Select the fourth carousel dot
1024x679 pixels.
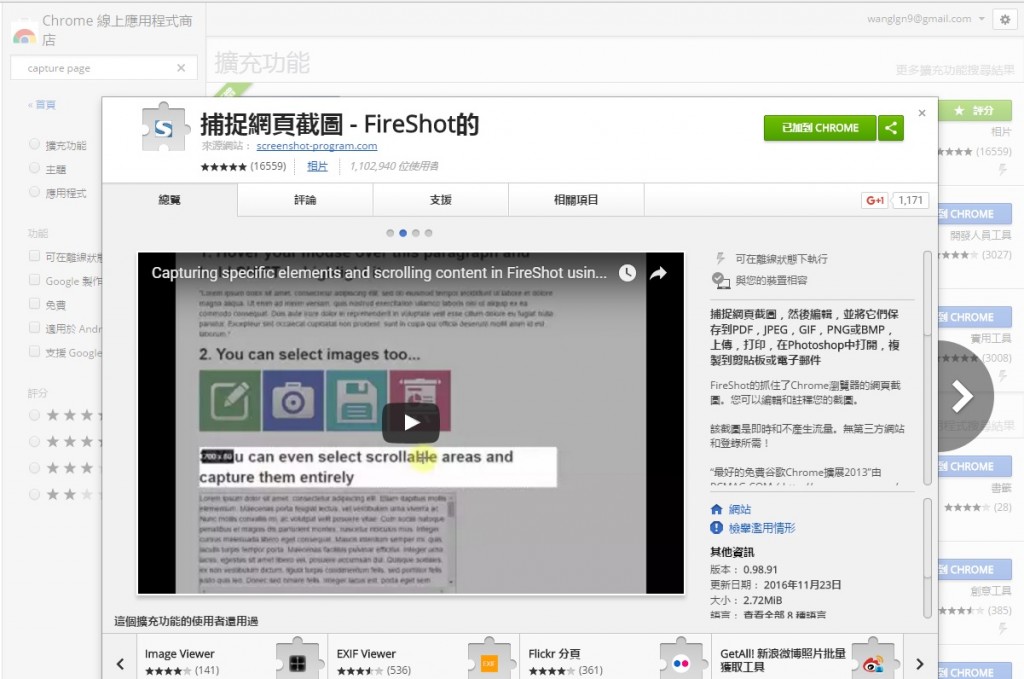tap(428, 233)
